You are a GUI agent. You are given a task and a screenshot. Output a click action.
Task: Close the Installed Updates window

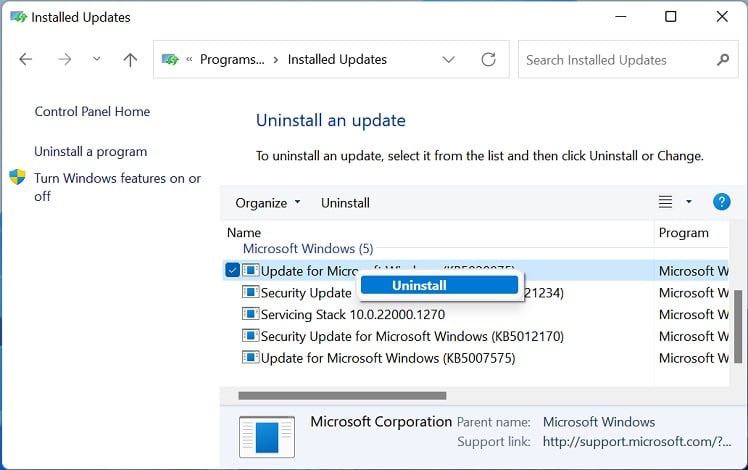722,17
